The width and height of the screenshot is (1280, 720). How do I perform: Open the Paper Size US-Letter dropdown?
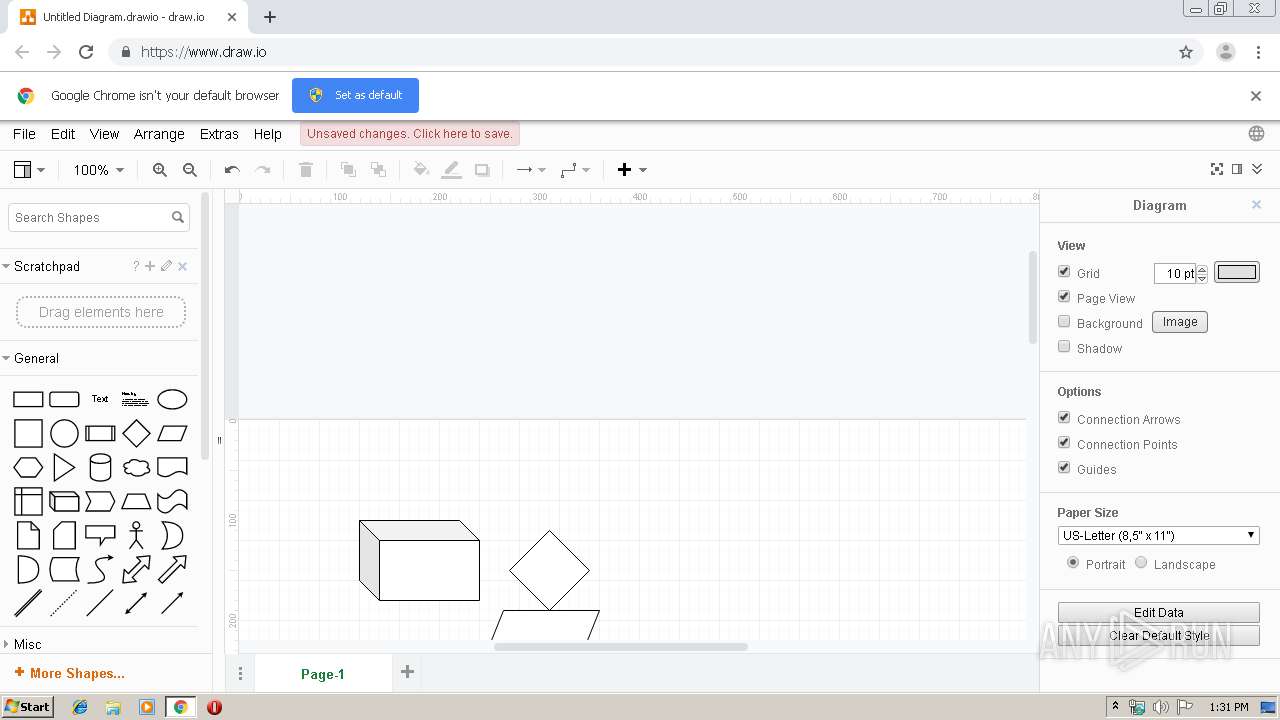pyautogui.click(x=1158, y=535)
